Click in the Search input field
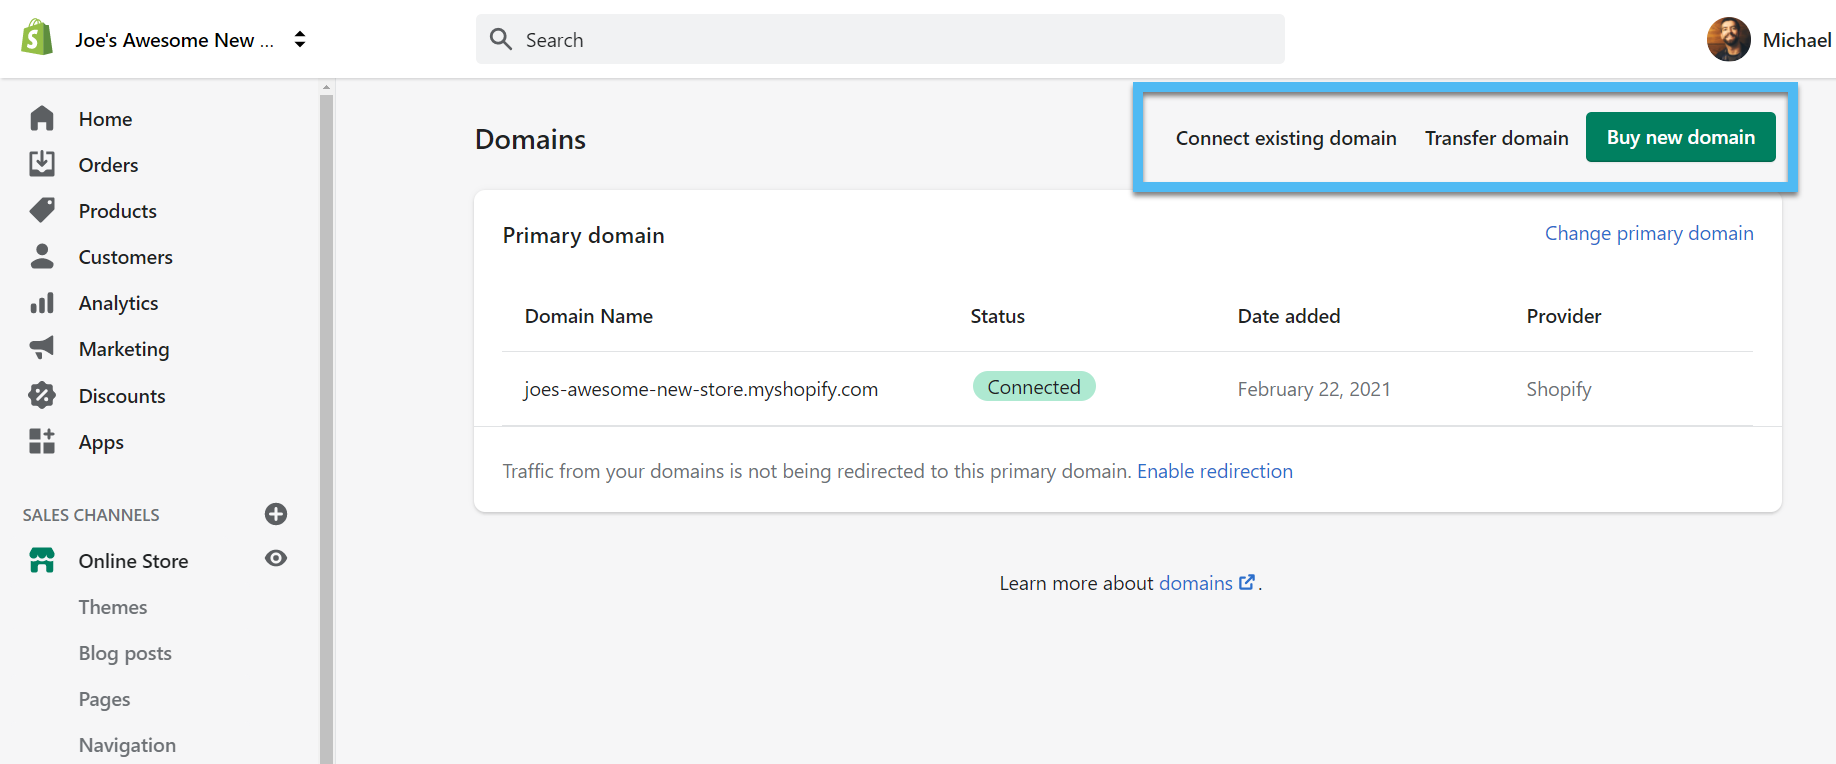 pos(880,40)
